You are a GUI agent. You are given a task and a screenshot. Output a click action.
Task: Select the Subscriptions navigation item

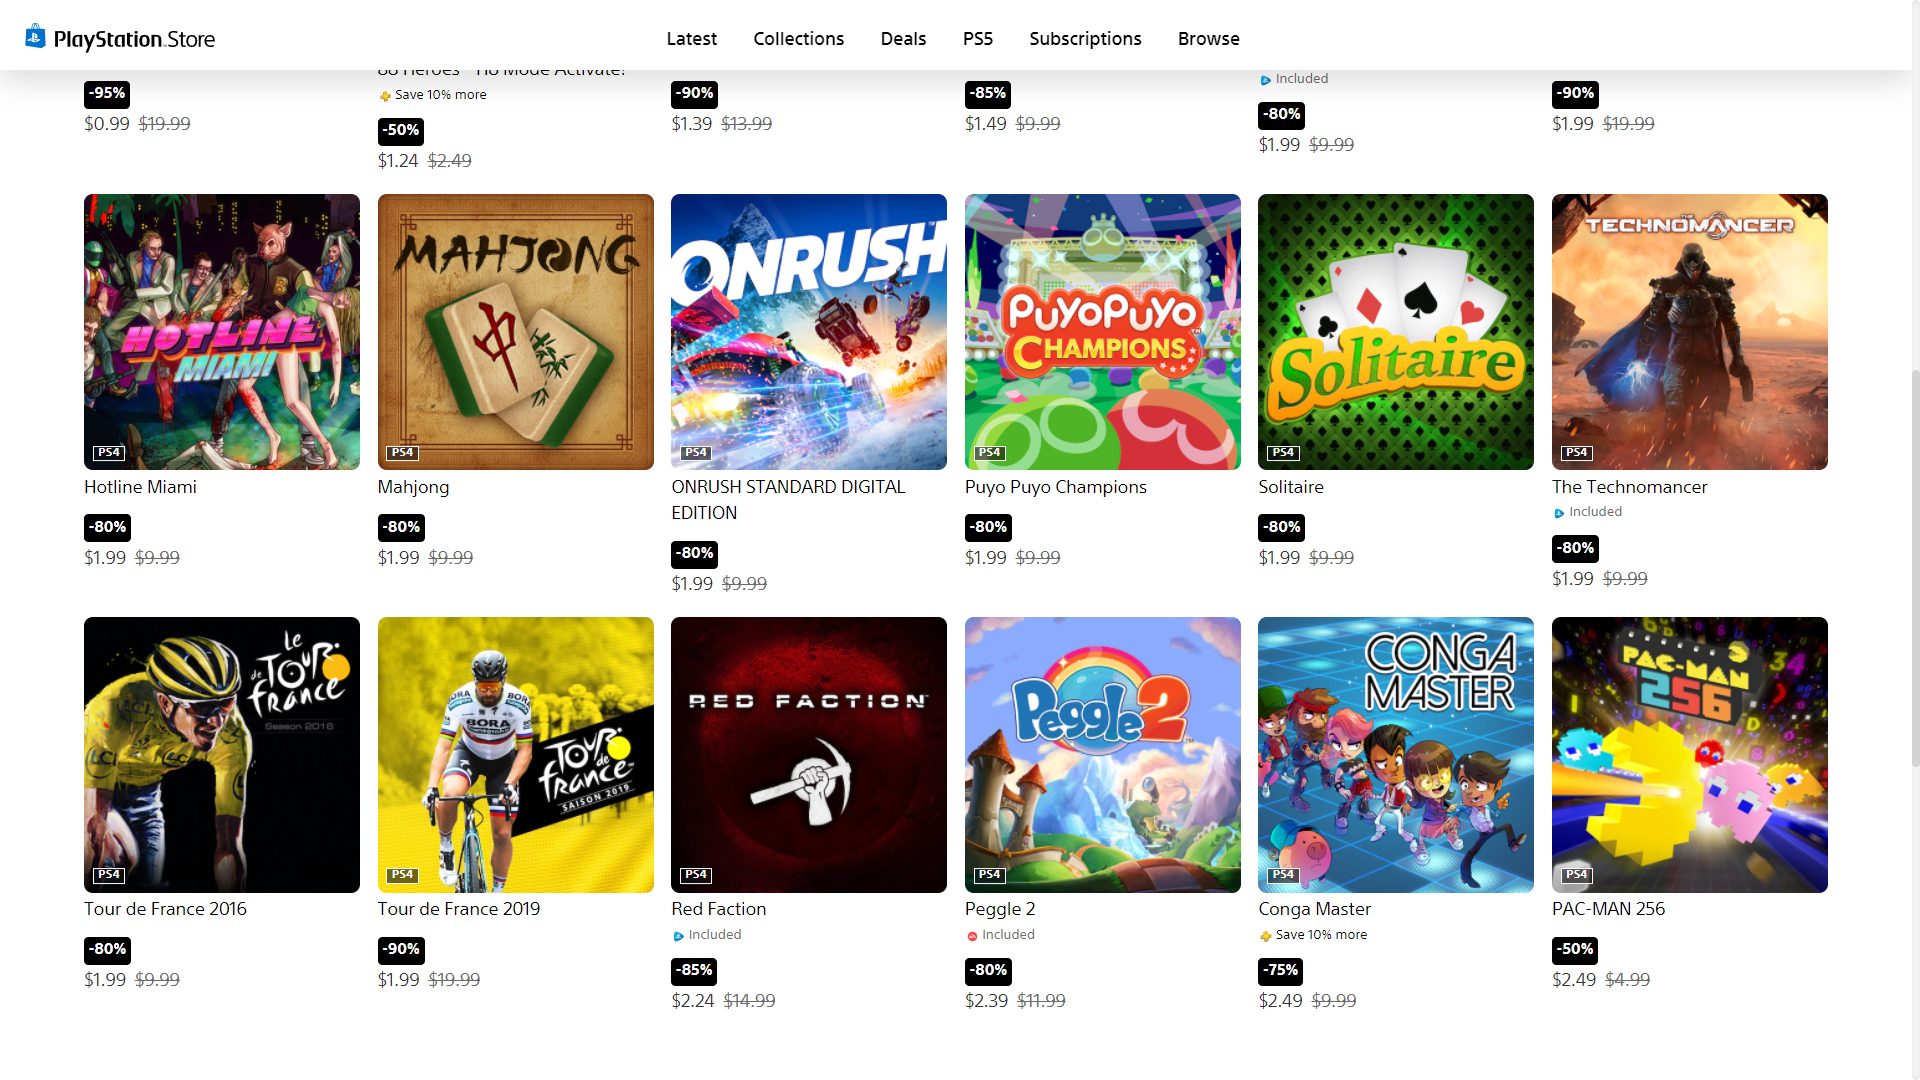[1085, 39]
